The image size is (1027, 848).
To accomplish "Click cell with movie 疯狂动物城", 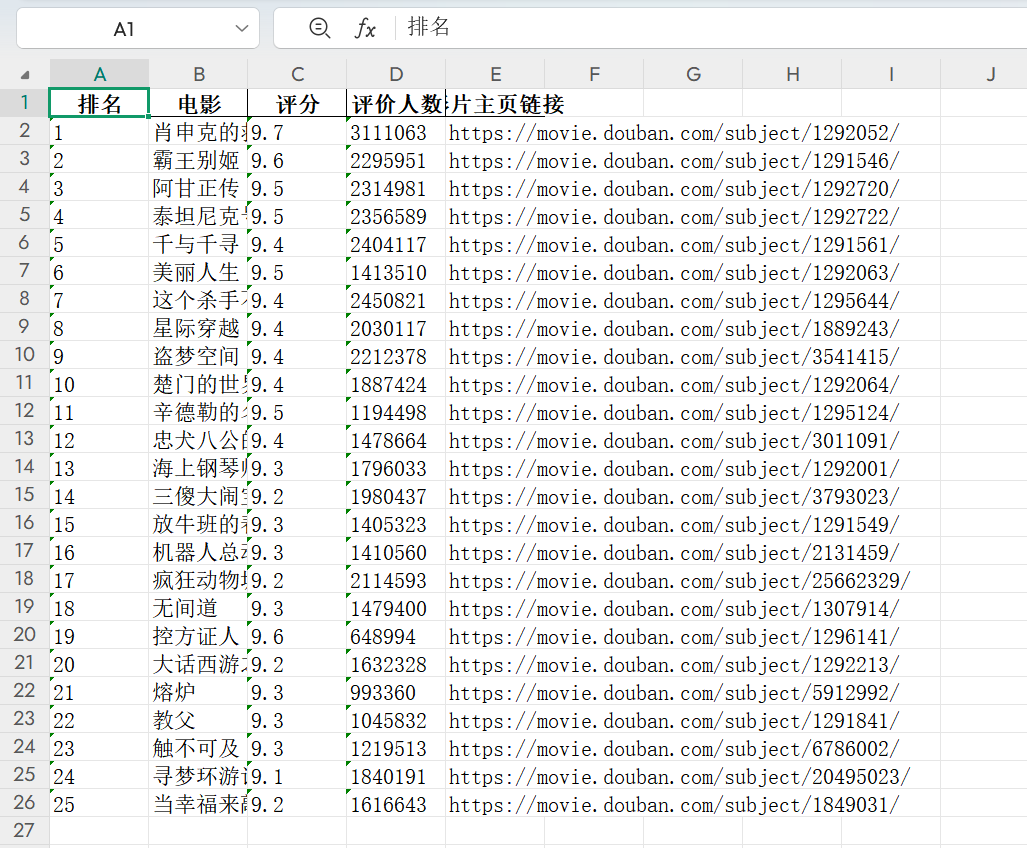I will coord(198,580).
